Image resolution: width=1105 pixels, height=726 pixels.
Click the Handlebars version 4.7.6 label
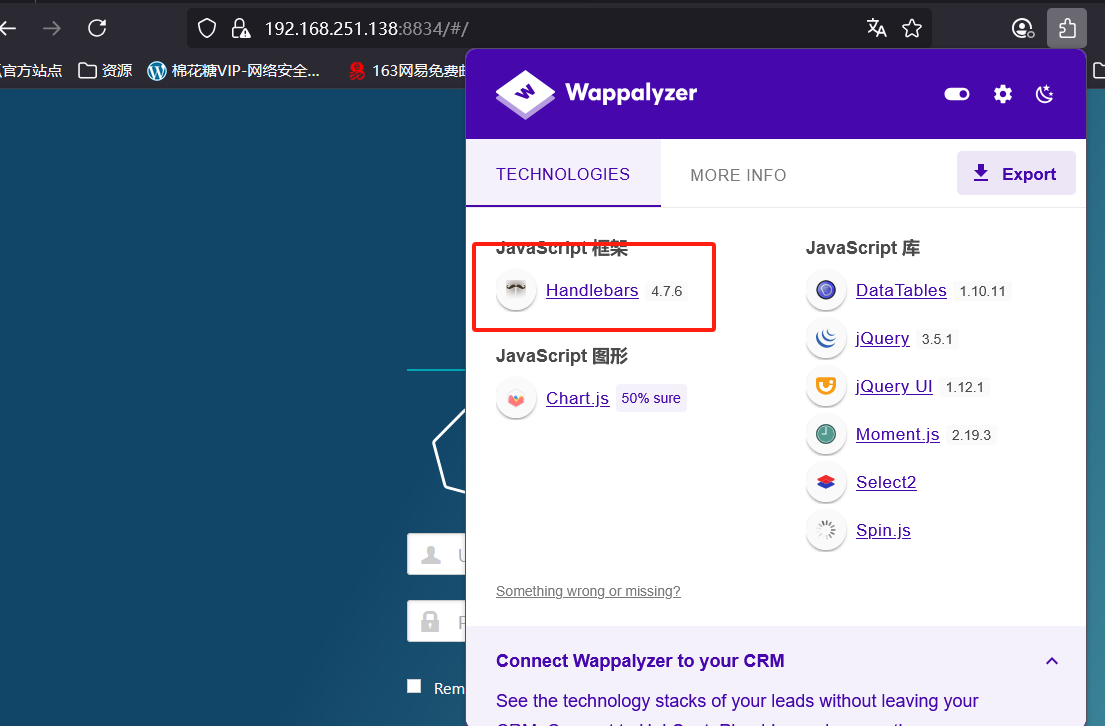(x=667, y=291)
